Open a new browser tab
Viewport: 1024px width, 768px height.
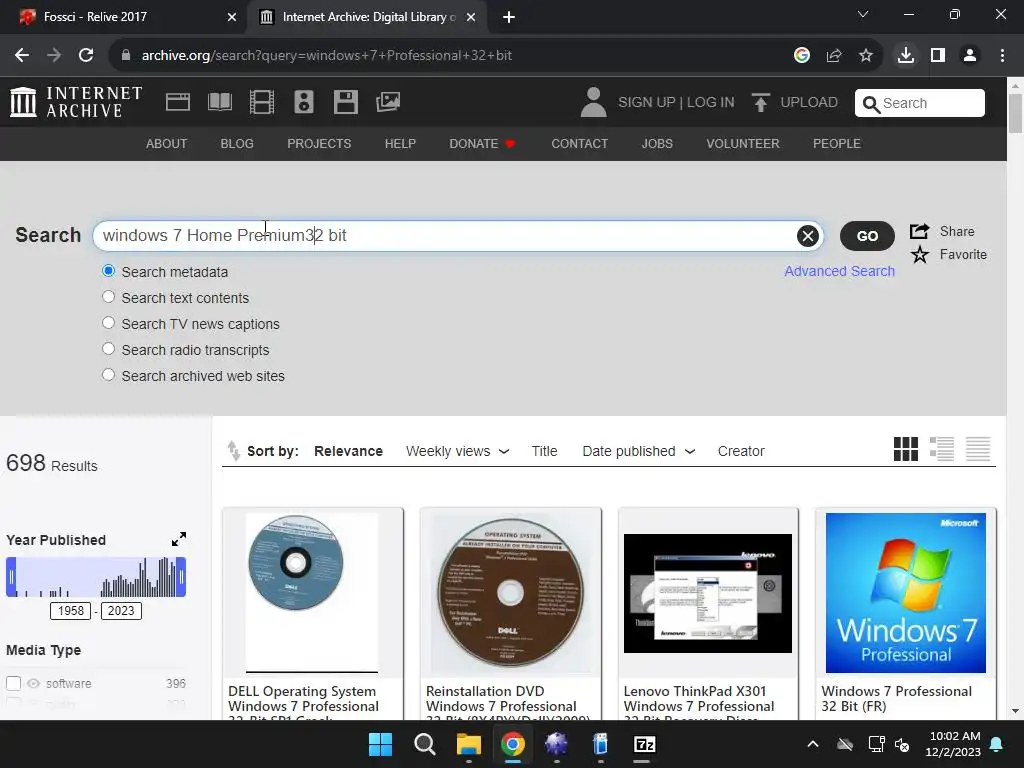tap(509, 17)
